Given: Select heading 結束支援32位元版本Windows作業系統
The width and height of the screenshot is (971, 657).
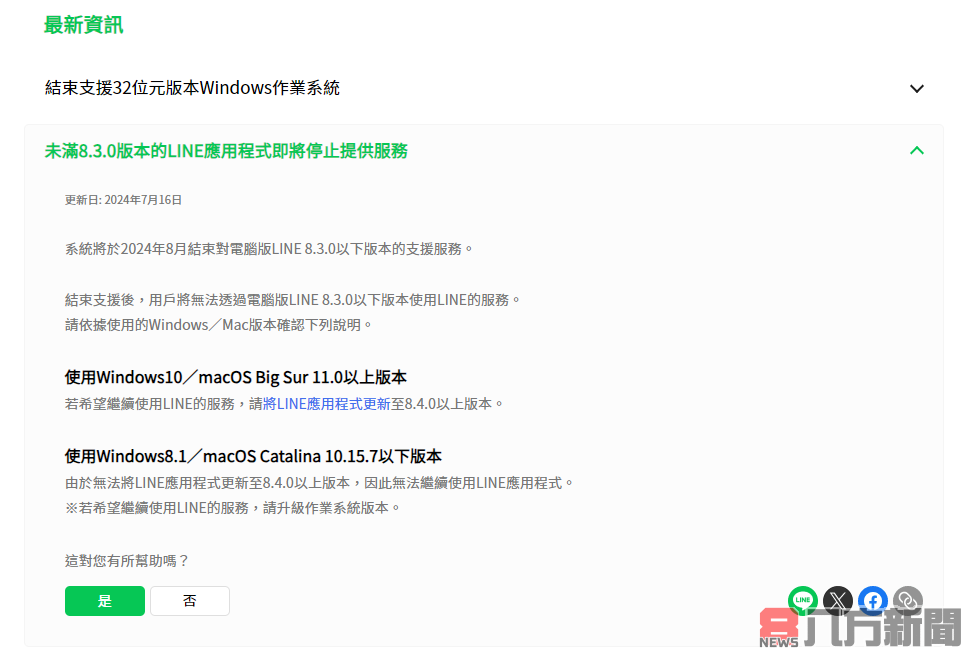Looking at the screenshot, I should tap(192, 88).
